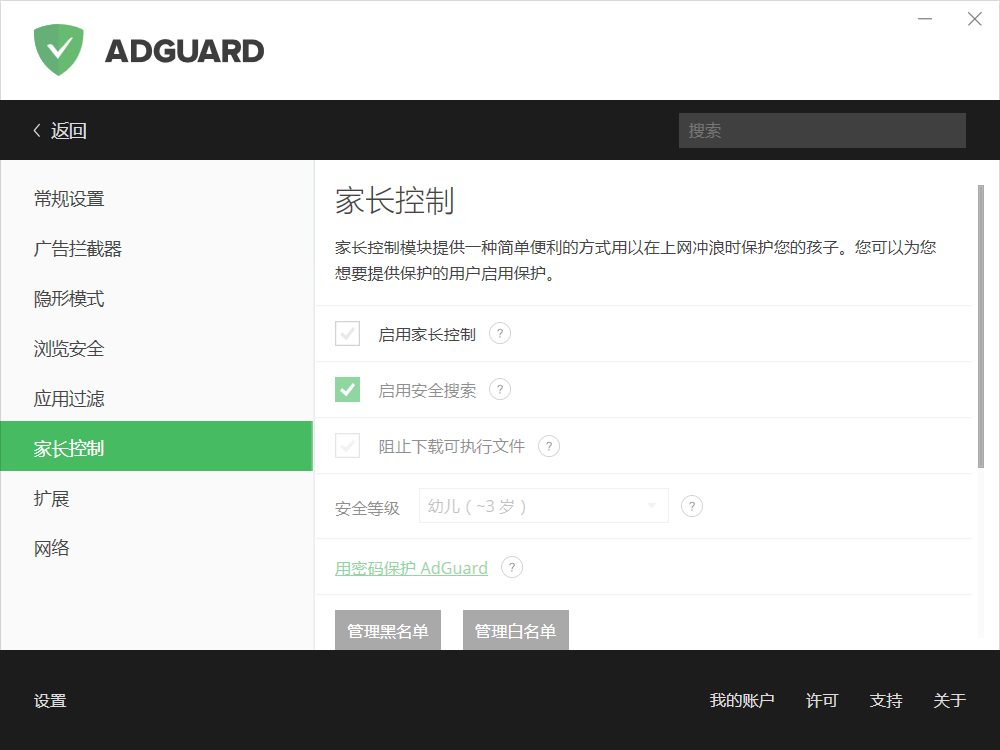Focus the 搜索 input field
Viewport: 1000px width, 750px height.
[x=822, y=131]
